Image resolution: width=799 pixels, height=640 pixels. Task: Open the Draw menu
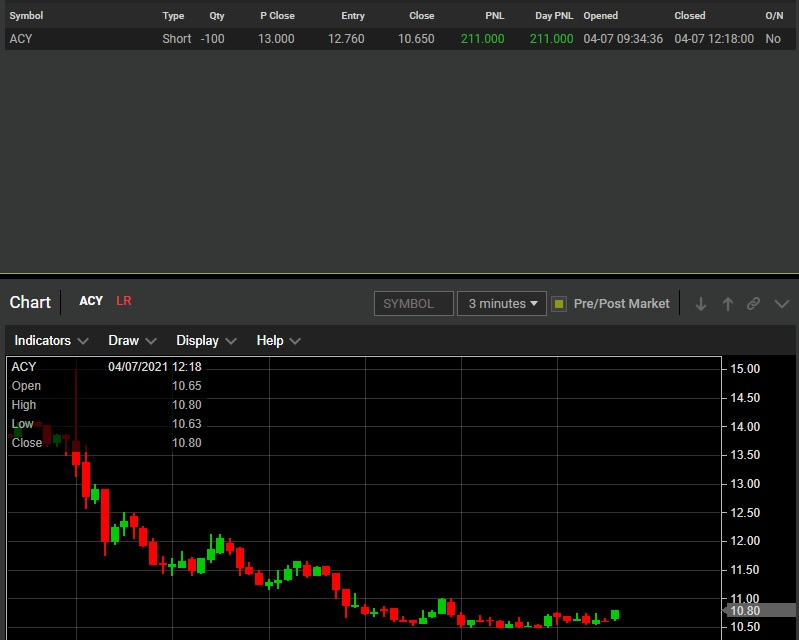(132, 340)
